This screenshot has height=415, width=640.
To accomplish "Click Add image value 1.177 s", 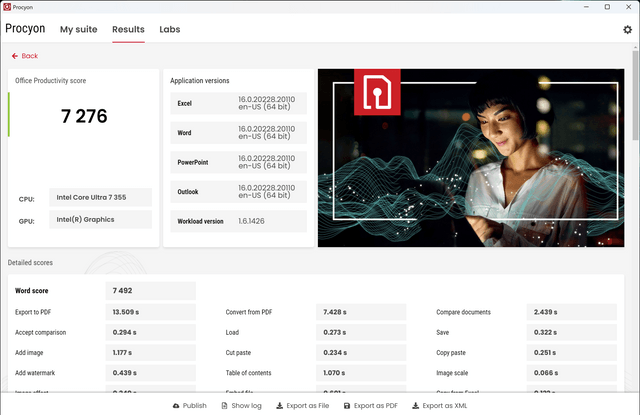I will click(151, 353).
